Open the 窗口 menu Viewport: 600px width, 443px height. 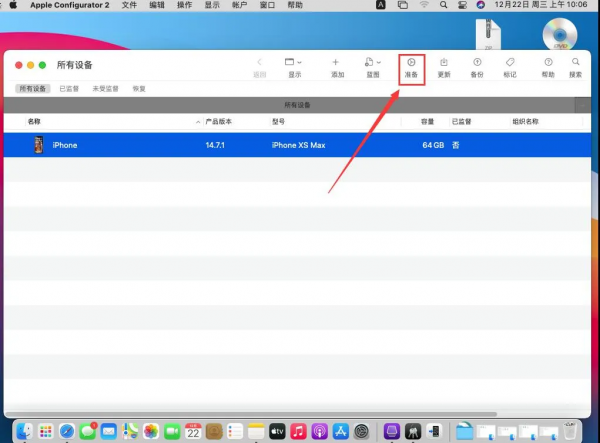point(267,5)
